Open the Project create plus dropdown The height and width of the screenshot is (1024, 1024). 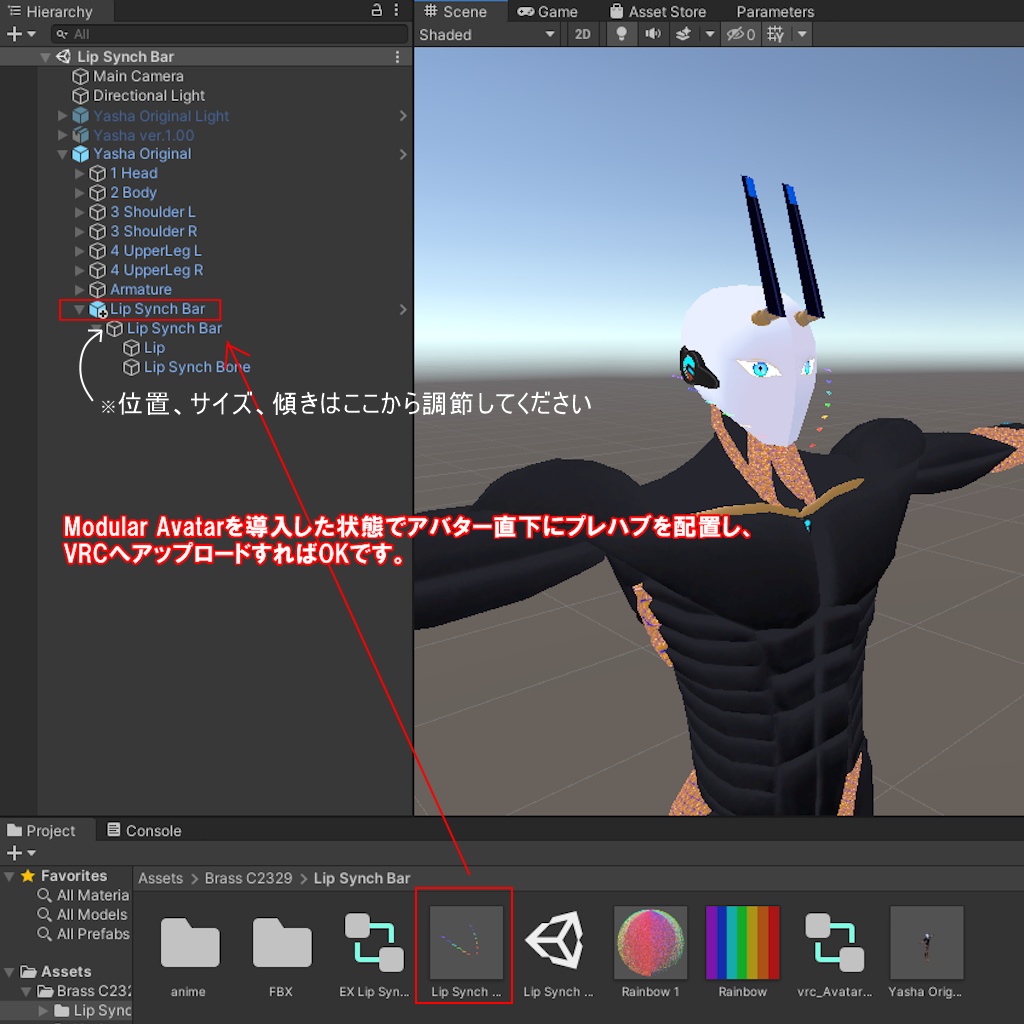pyautogui.click(x=20, y=853)
